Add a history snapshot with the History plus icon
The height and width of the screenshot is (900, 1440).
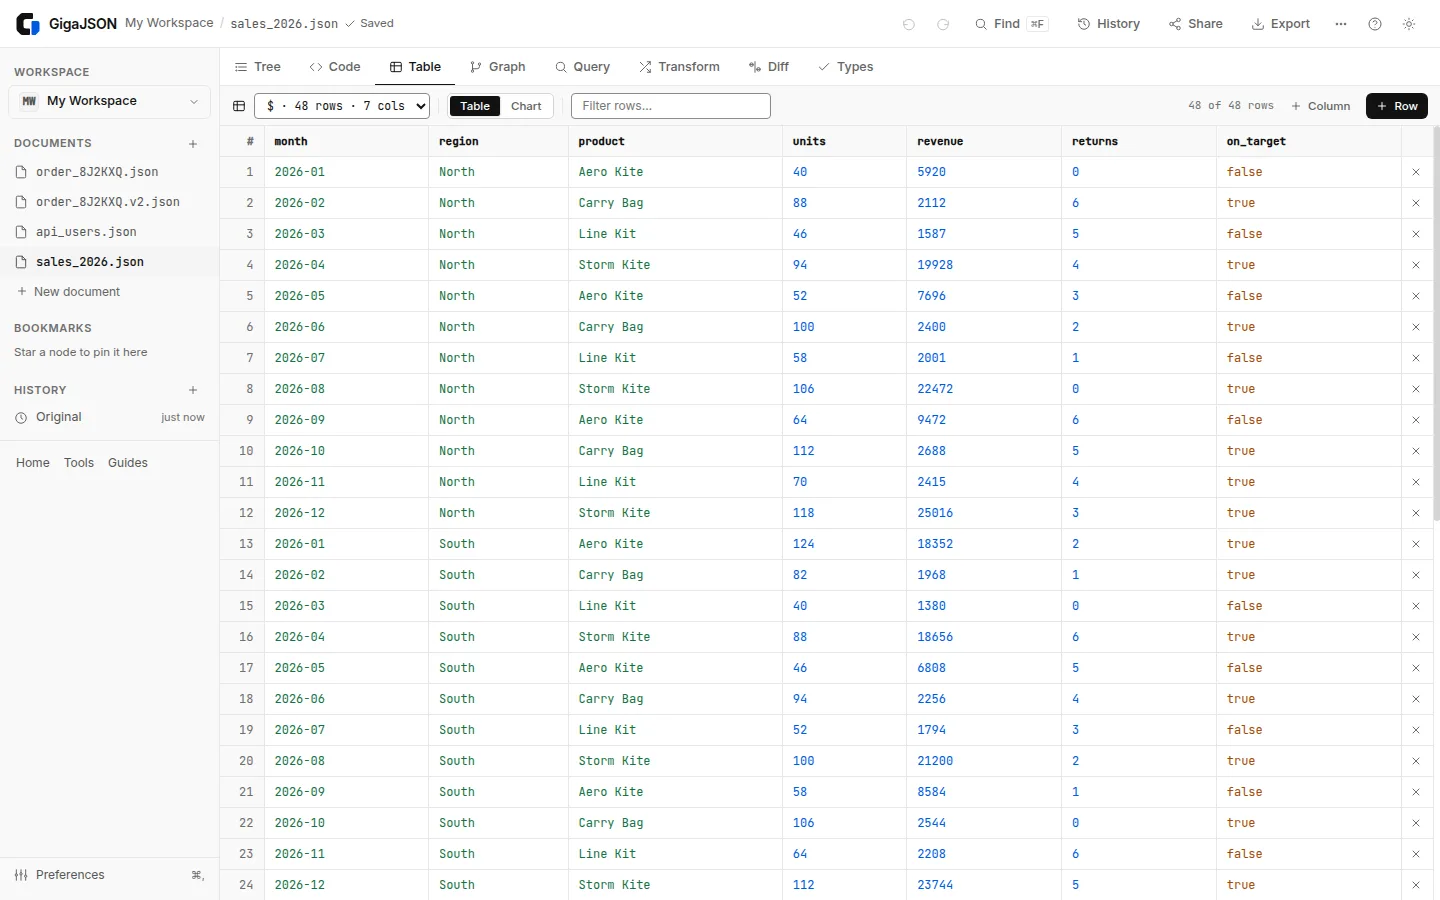[x=193, y=390]
